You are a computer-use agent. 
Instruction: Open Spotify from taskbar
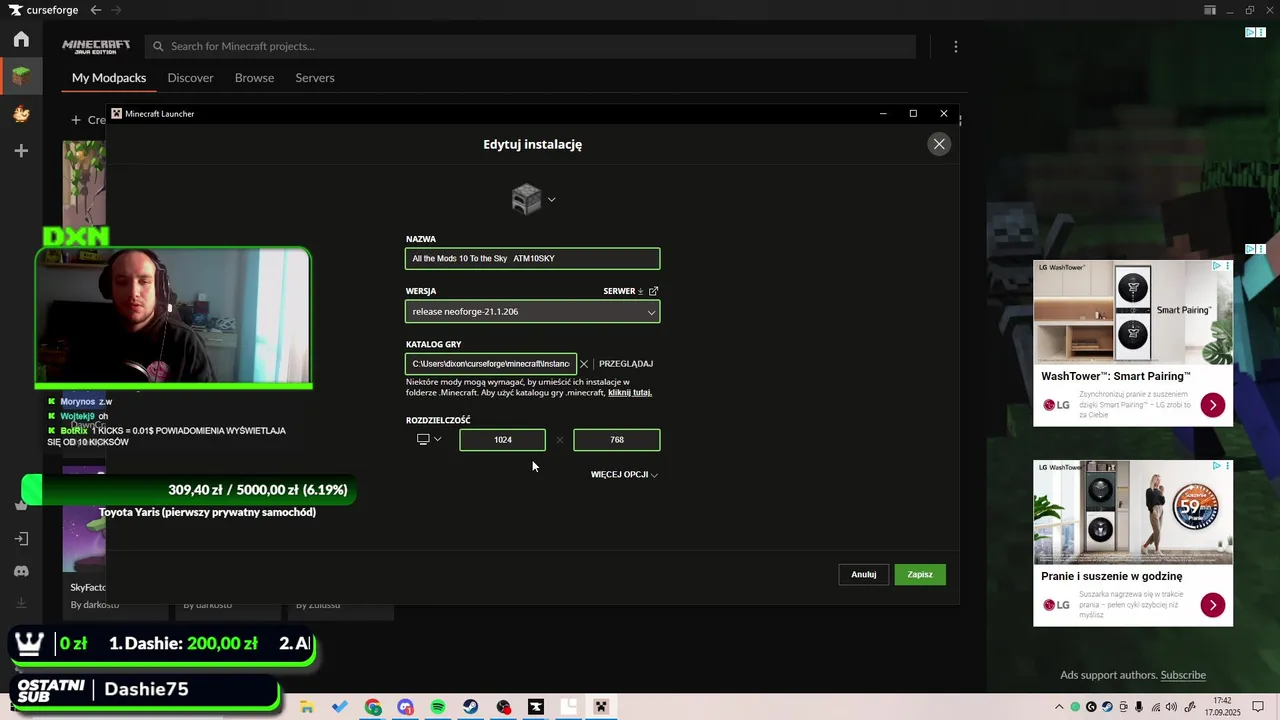coord(438,707)
